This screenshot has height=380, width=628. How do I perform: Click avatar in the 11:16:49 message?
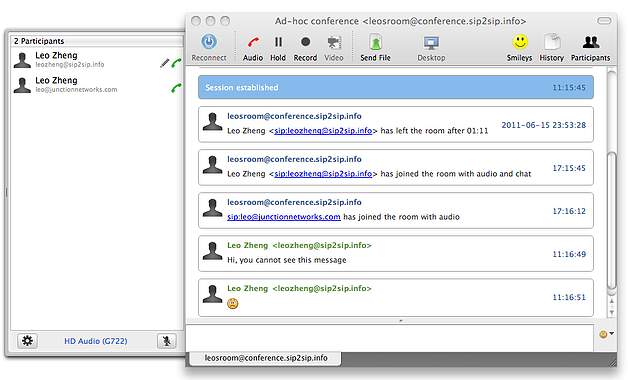coord(212,251)
